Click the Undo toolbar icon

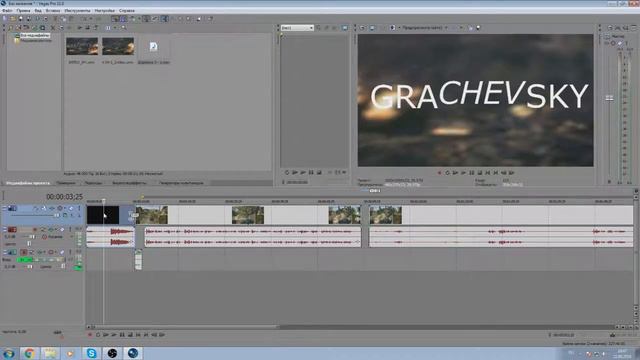(85, 19)
